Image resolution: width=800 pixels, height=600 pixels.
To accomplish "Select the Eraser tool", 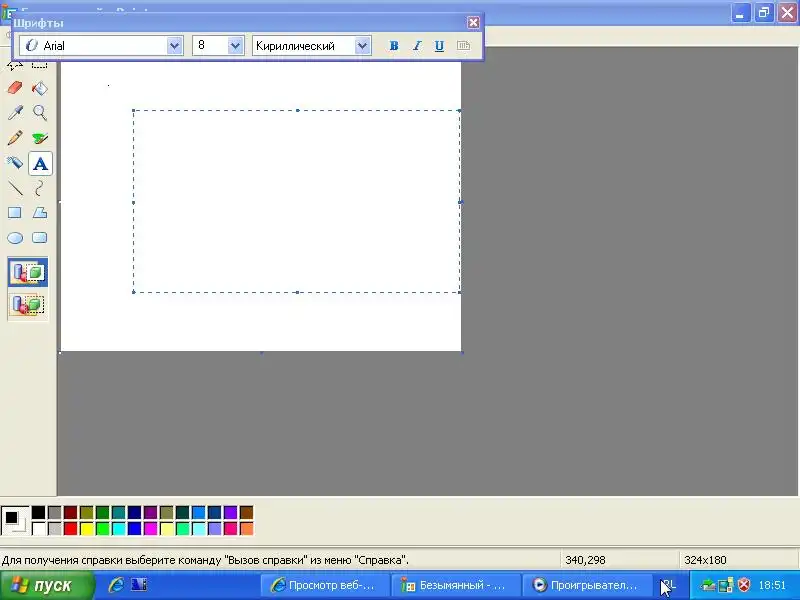I will pos(15,88).
